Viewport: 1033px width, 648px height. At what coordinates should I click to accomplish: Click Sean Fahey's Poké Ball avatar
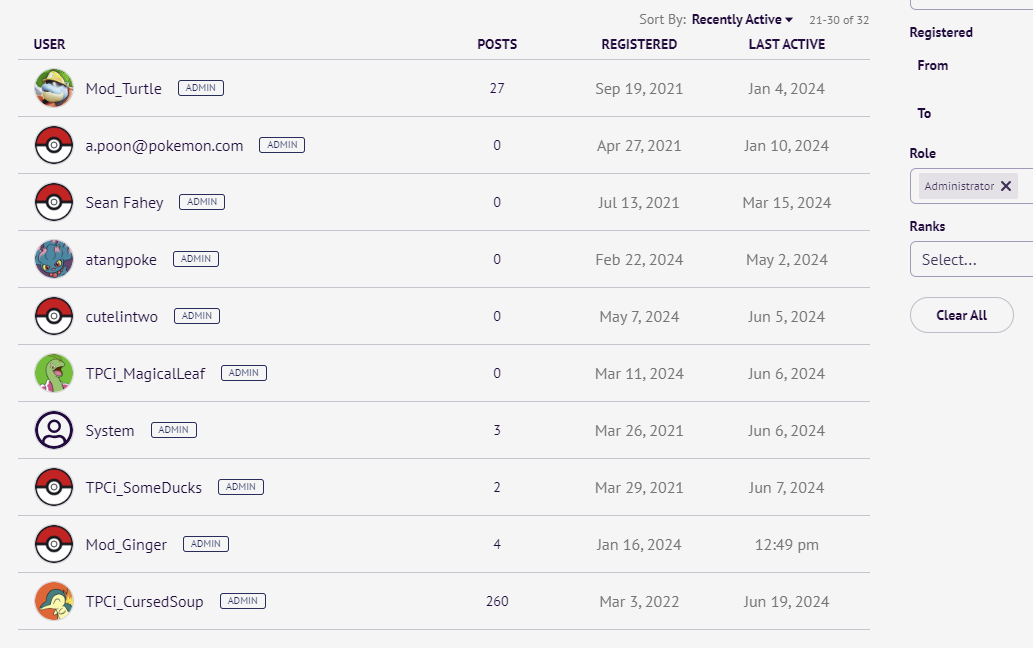54,202
